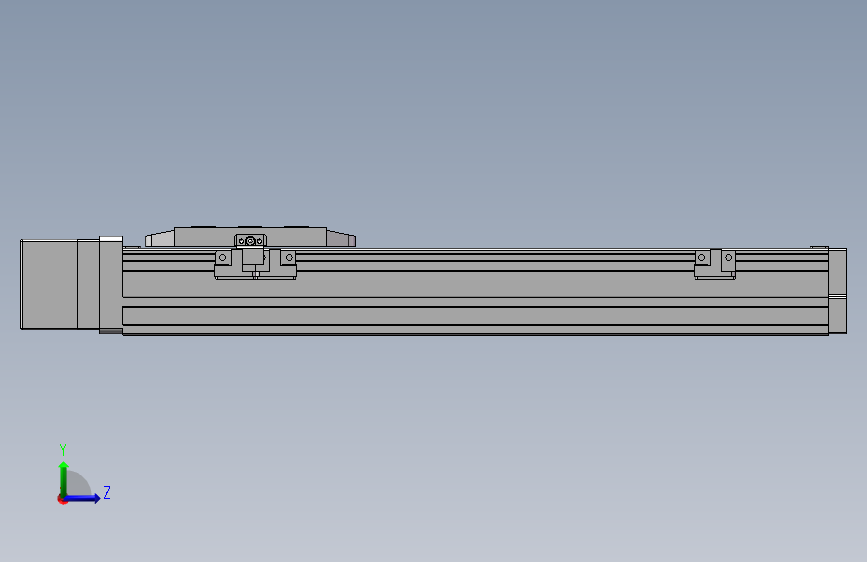Select the motor mounting plate next to the rail
This screenshot has width=867, height=562.
tap(111, 285)
